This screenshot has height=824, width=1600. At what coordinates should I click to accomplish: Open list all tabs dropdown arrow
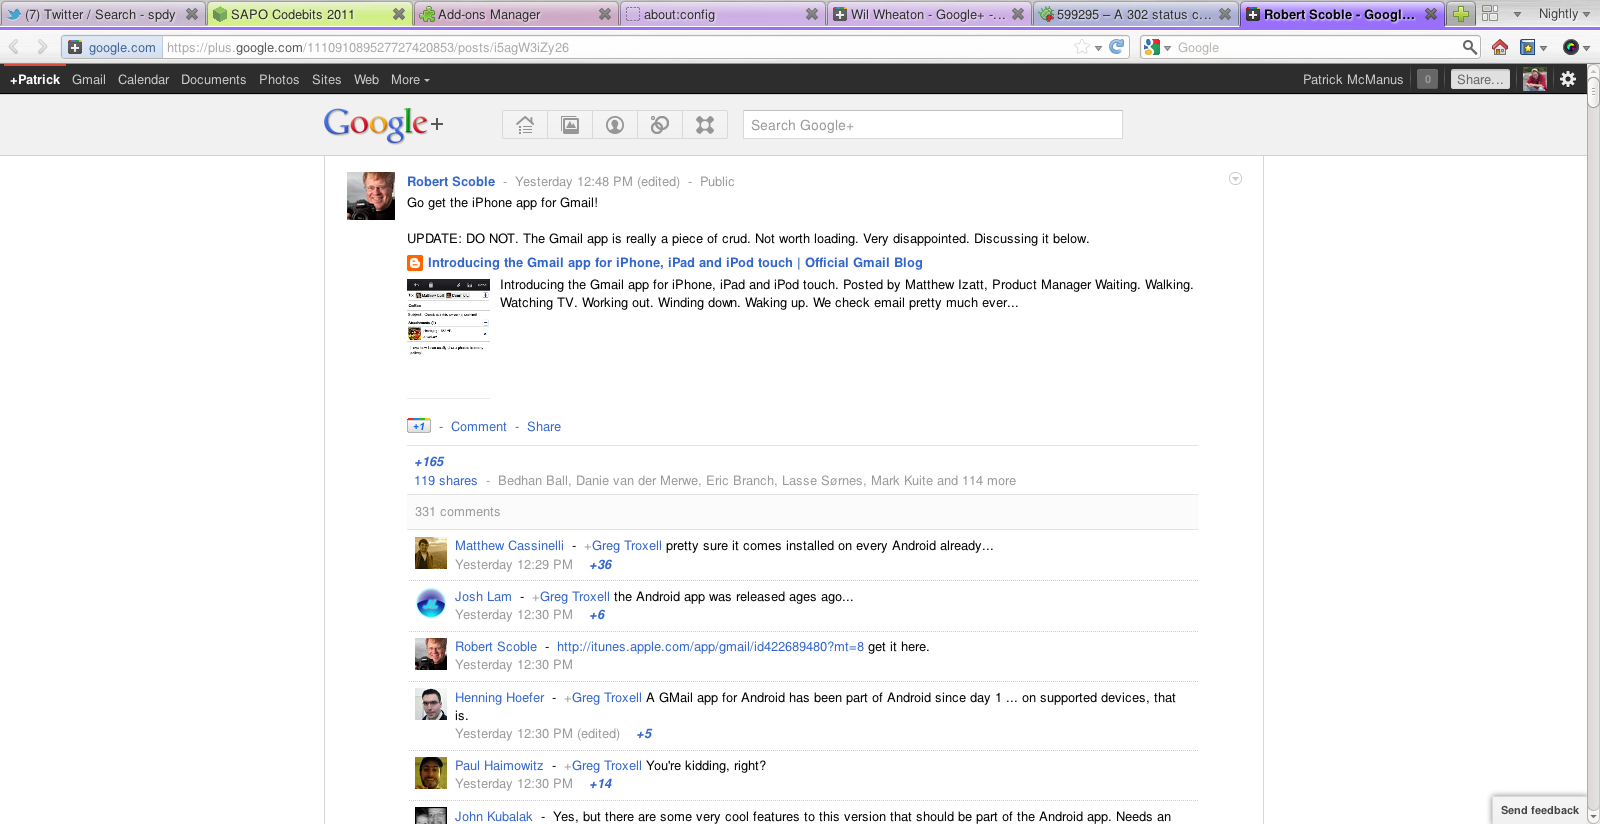pyautogui.click(x=1517, y=14)
